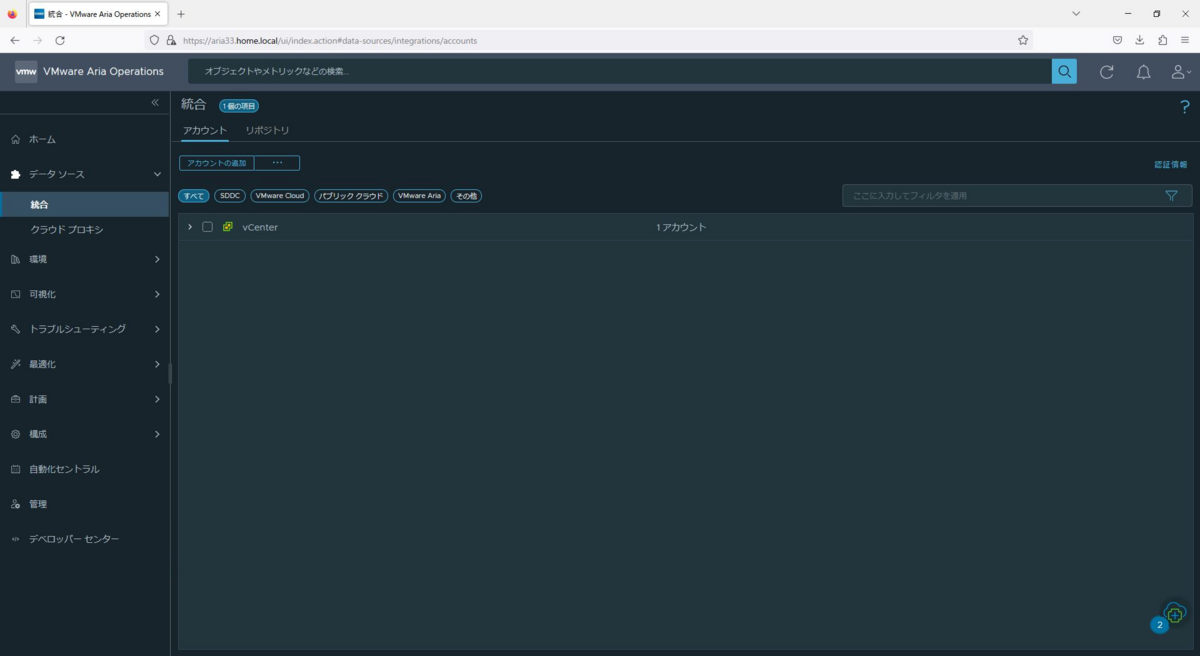Viewport: 1200px width, 656px height.
Task: Click the magnifier search button
Action: click(1064, 71)
